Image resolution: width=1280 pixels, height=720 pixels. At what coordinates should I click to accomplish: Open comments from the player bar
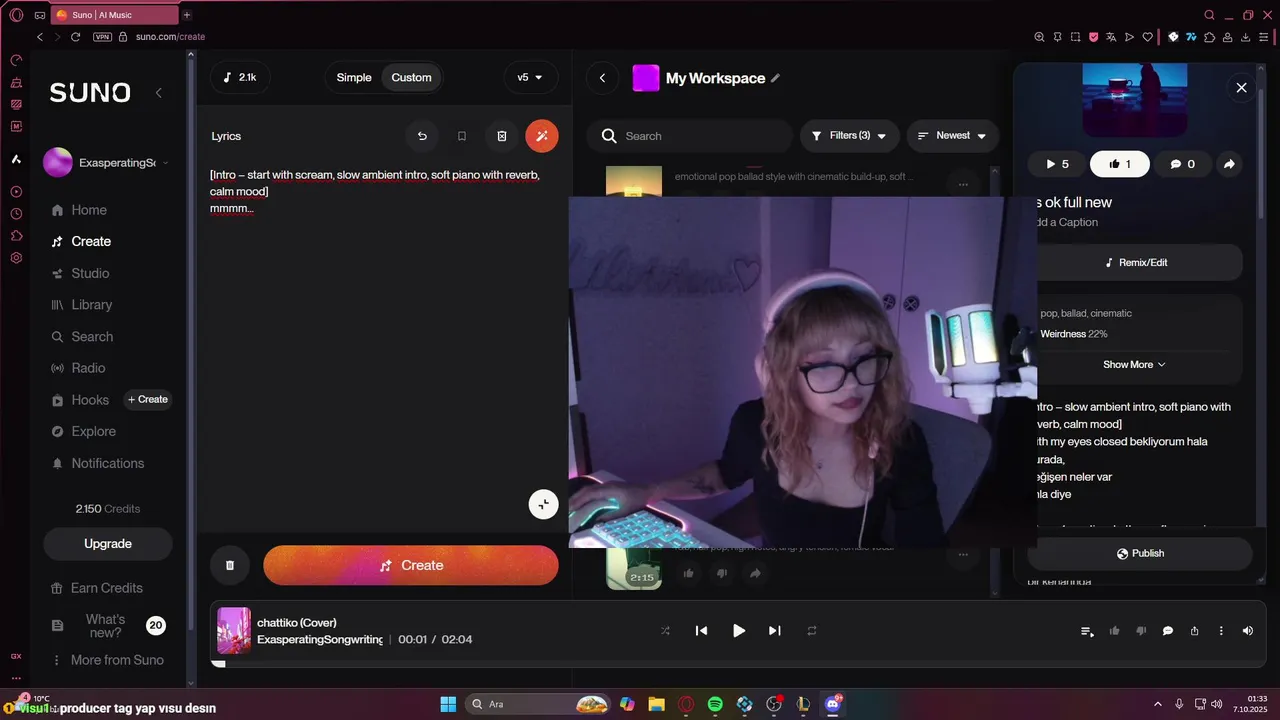(x=1167, y=631)
